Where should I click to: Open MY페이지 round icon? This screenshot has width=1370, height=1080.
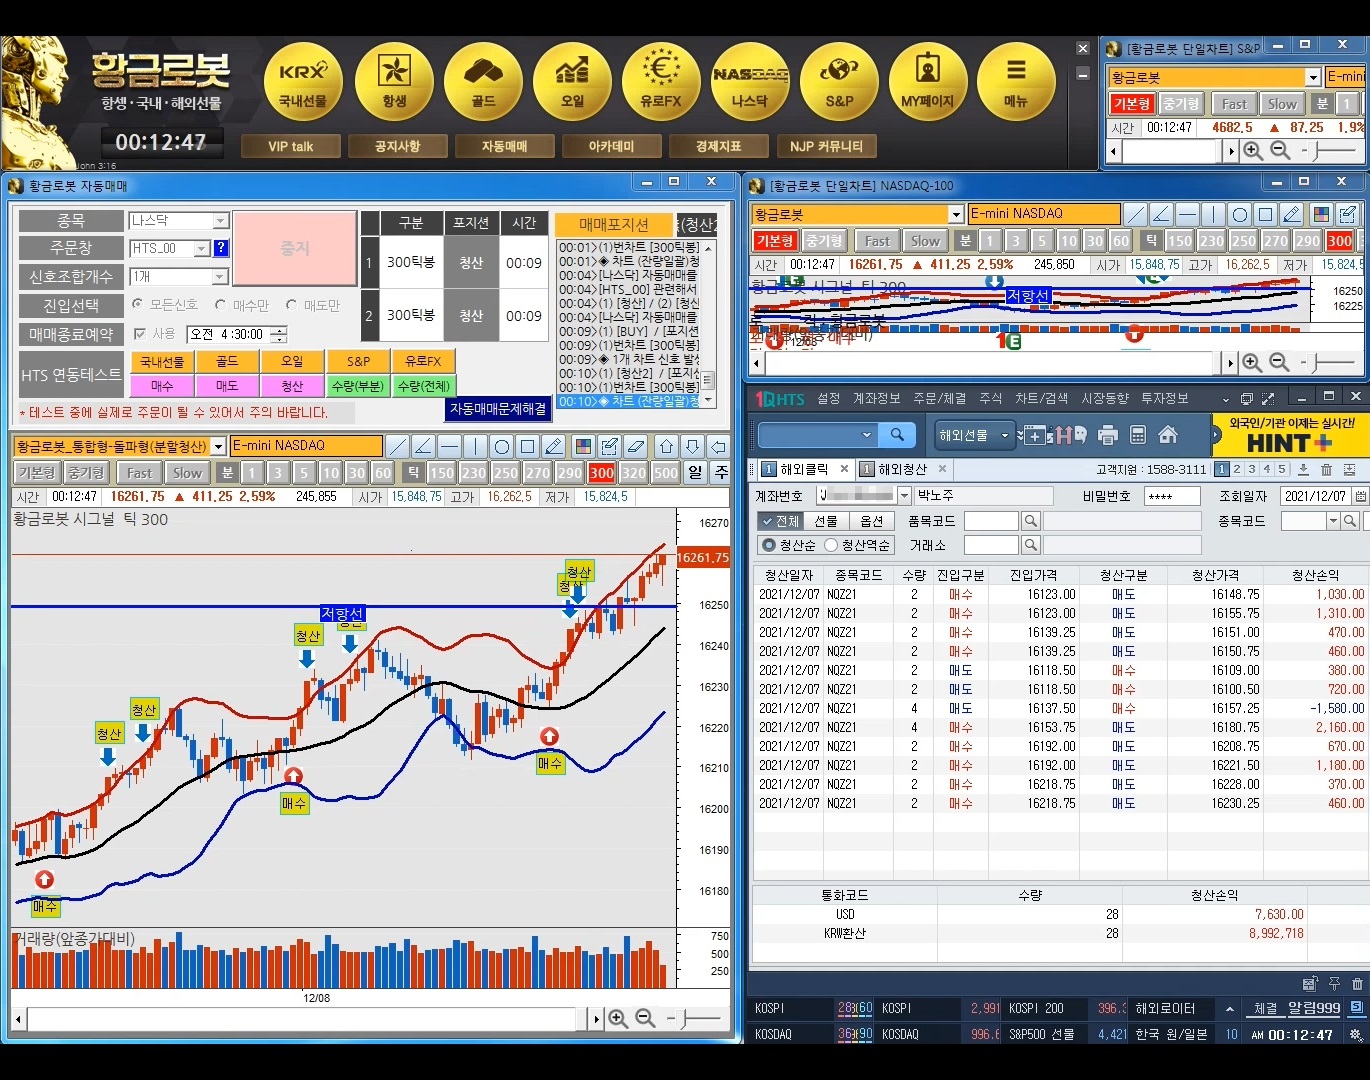coord(928,82)
